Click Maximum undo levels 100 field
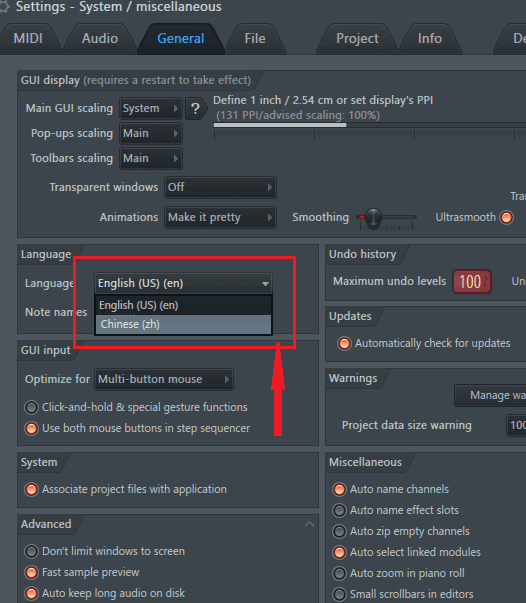Viewport: 526px width, 603px height. coord(472,282)
